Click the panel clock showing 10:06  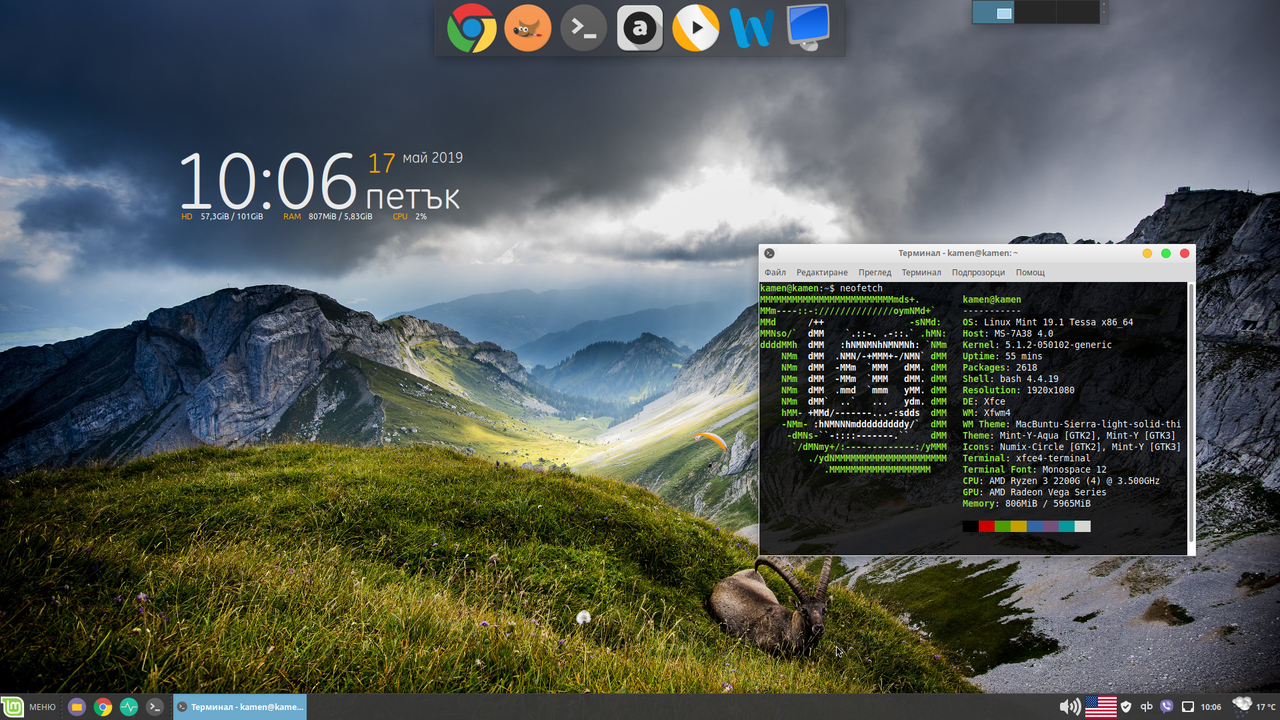(x=1211, y=707)
